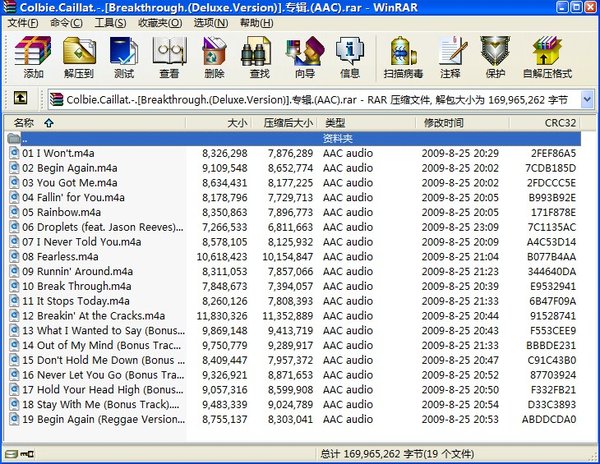Click AAC audio type of 09 Runnin' Around

pyautogui.click(x=348, y=271)
